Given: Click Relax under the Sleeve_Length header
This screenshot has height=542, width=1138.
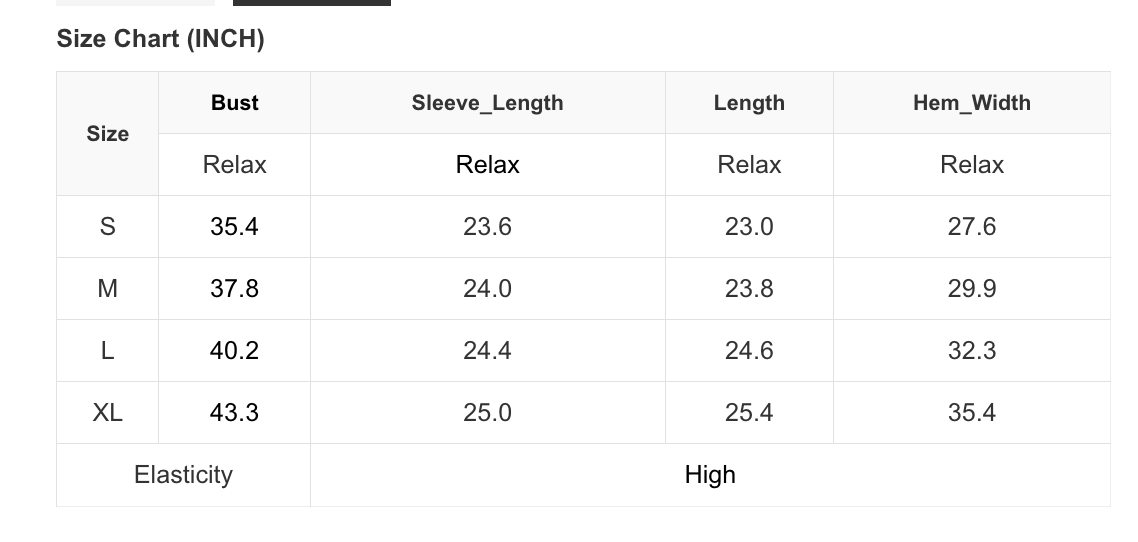Looking at the screenshot, I should (x=487, y=165).
